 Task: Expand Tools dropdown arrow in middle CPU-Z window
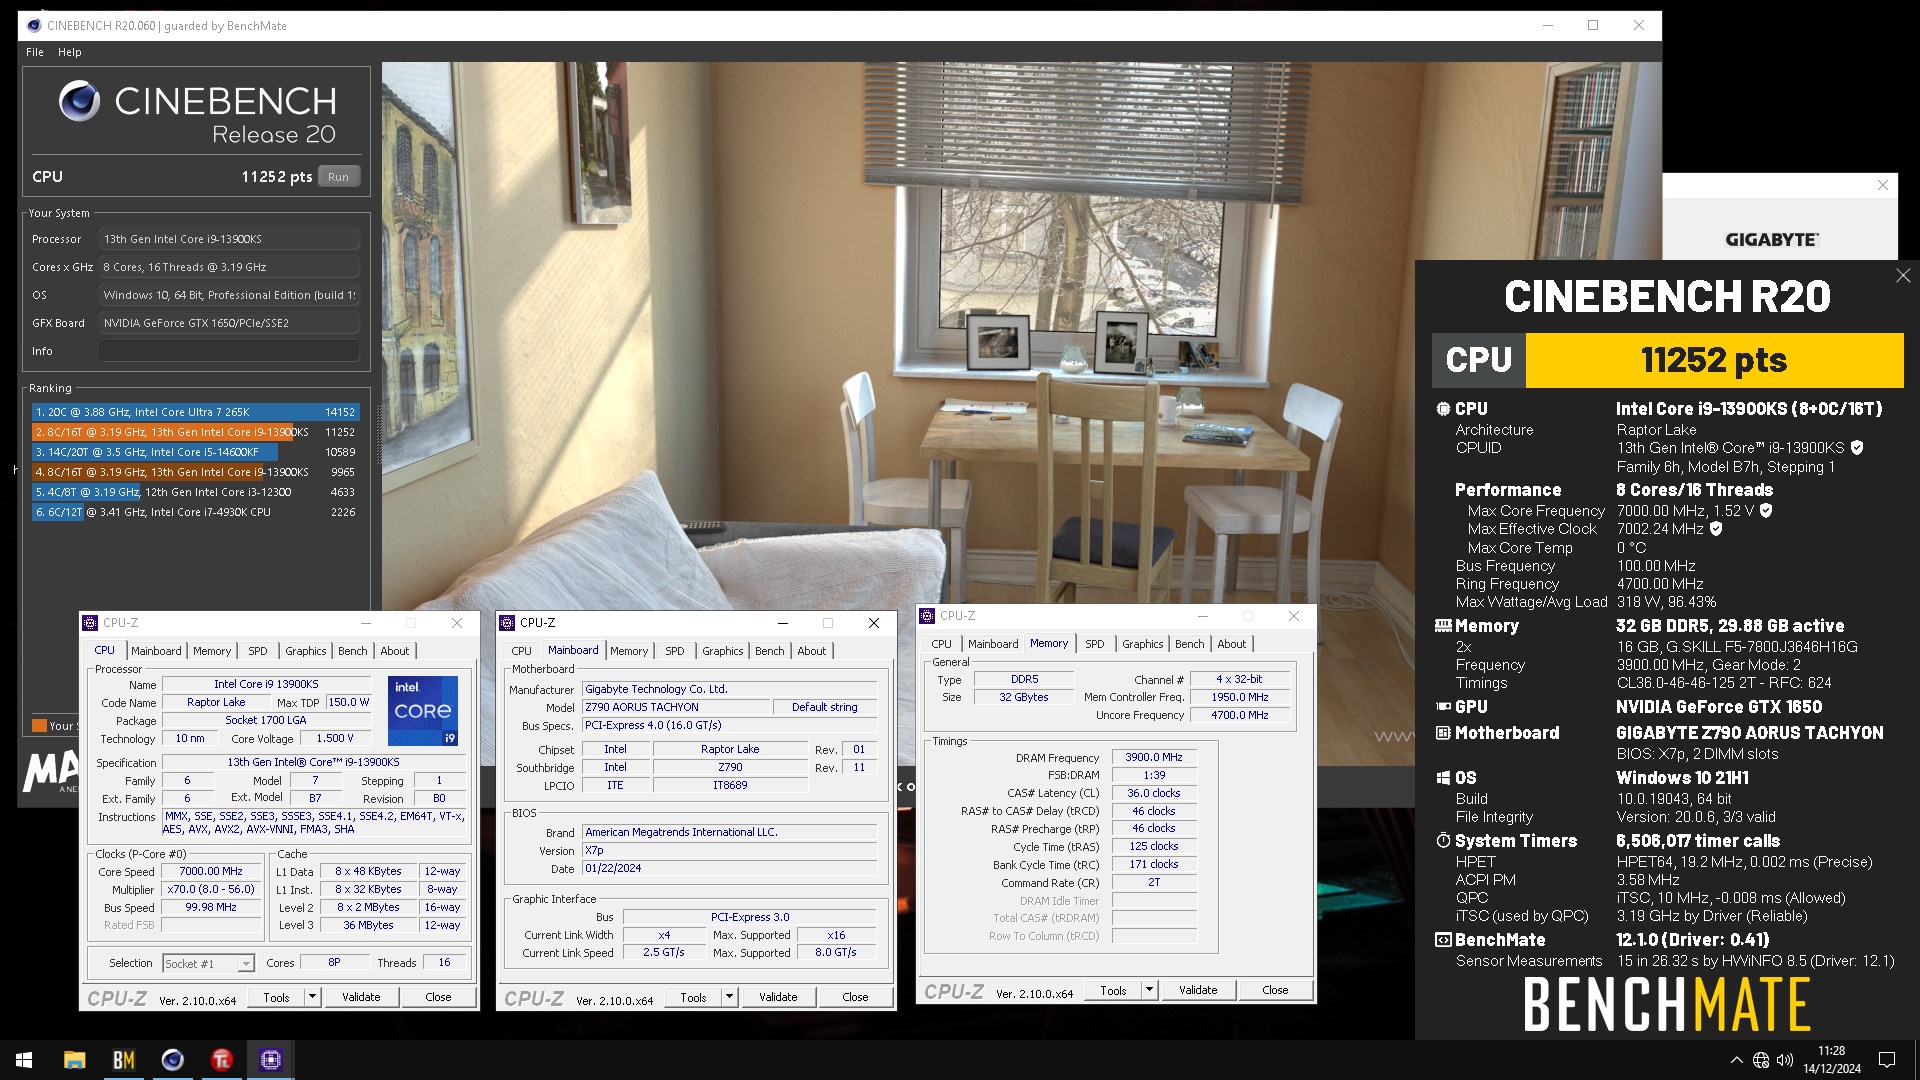point(729,997)
